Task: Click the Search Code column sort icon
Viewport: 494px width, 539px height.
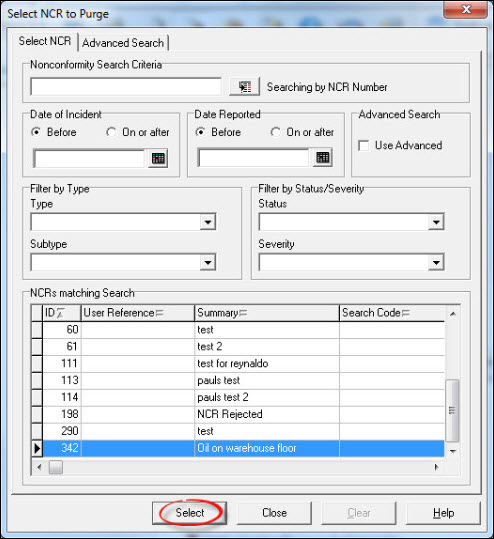Action: click(406, 313)
